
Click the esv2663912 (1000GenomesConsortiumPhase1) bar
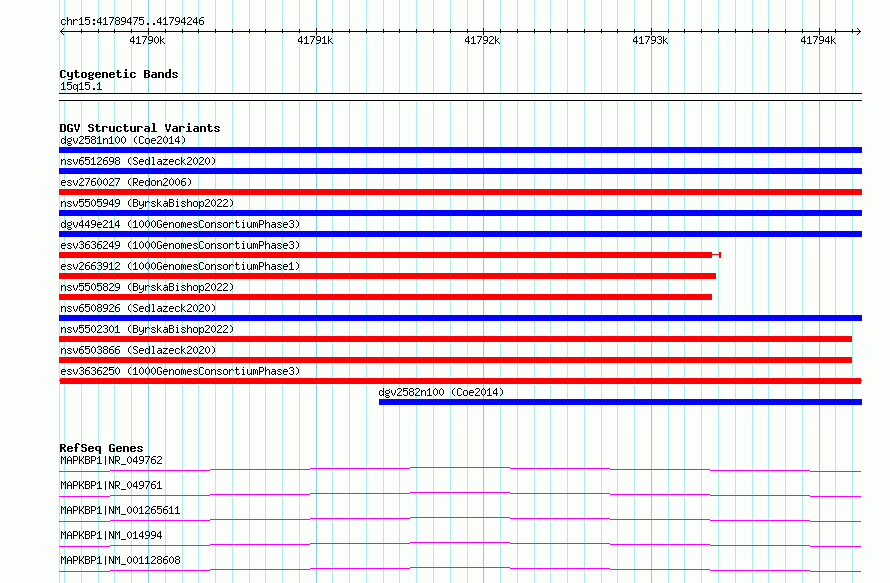(x=387, y=276)
